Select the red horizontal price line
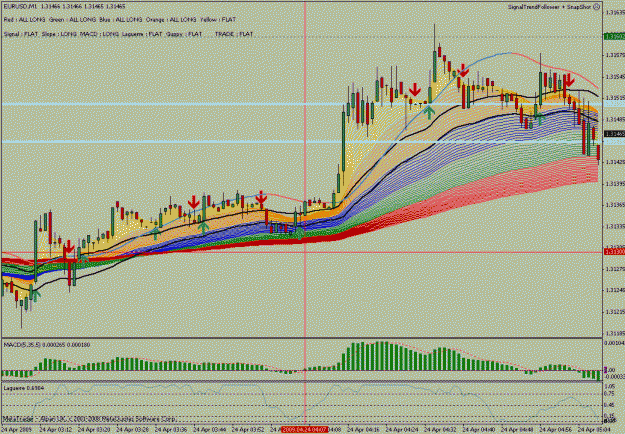The image size is (625, 434). tap(302, 252)
